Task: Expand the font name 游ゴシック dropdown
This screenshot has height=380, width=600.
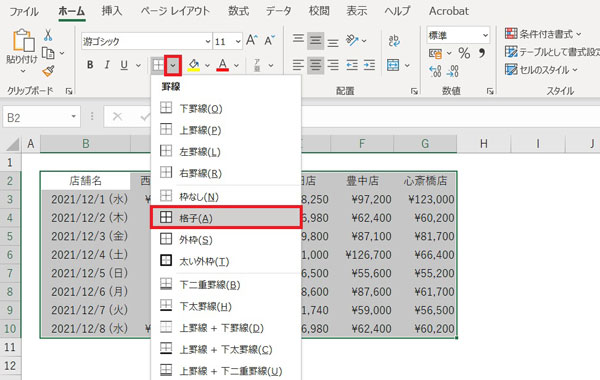Action: click(207, 41)
